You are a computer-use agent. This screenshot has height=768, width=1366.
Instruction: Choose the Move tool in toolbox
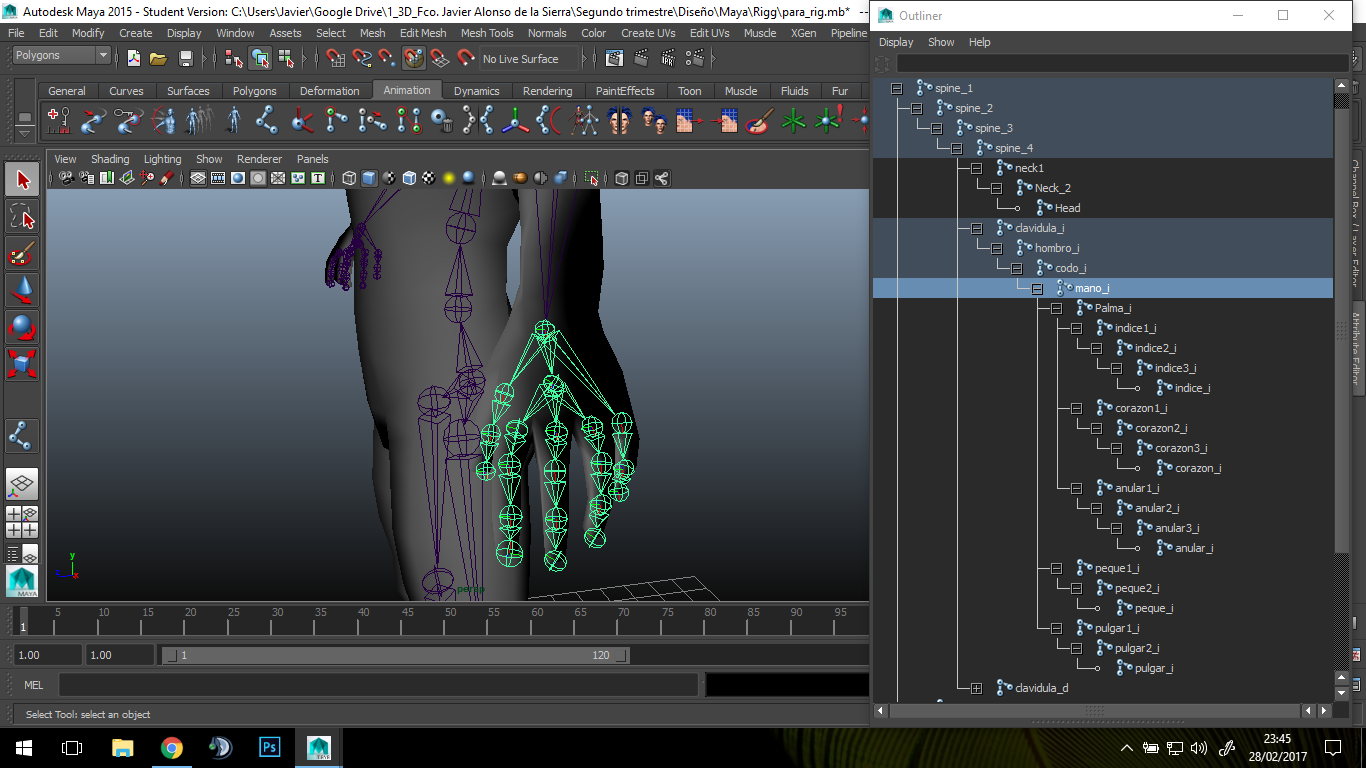22,290
